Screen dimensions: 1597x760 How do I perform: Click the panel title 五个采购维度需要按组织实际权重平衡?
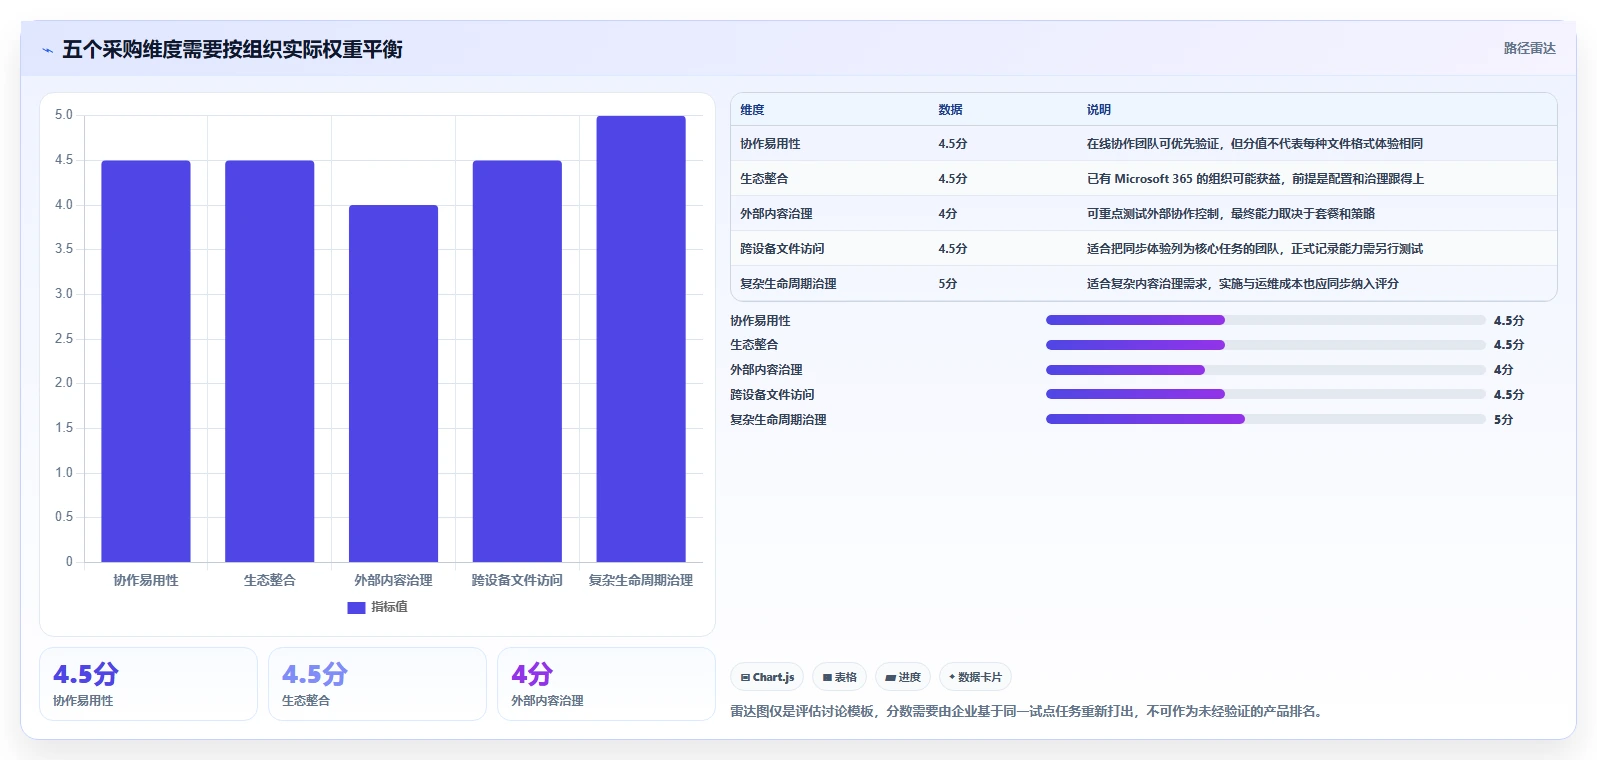point(232,50)
